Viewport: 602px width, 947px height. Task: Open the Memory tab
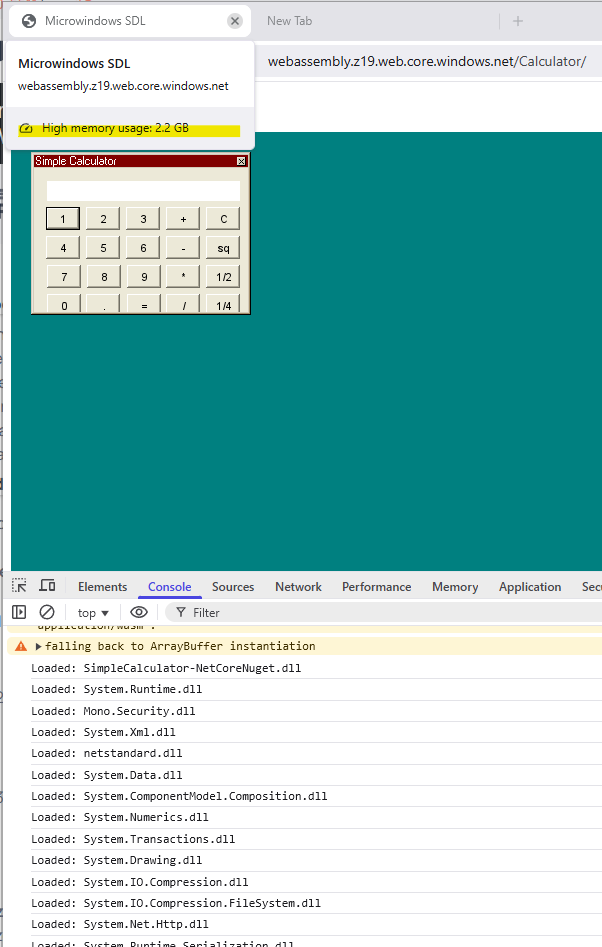pos(455,587)
